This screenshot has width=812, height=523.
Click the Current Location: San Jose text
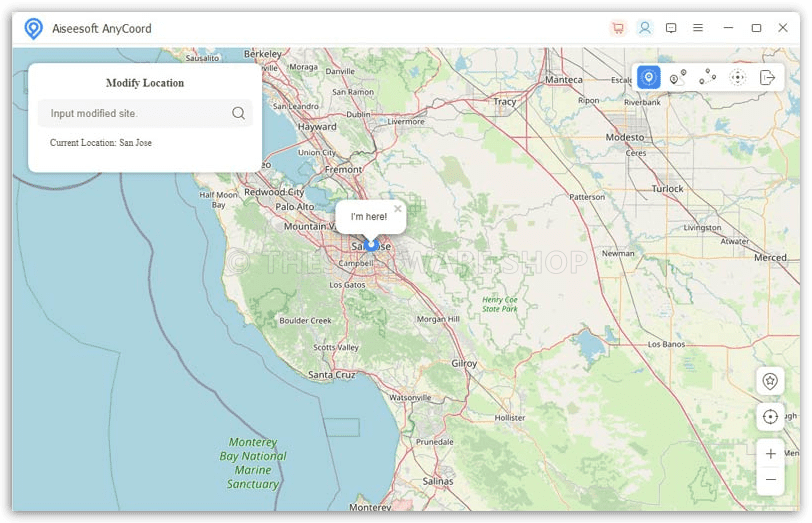[x=101, y=143]
